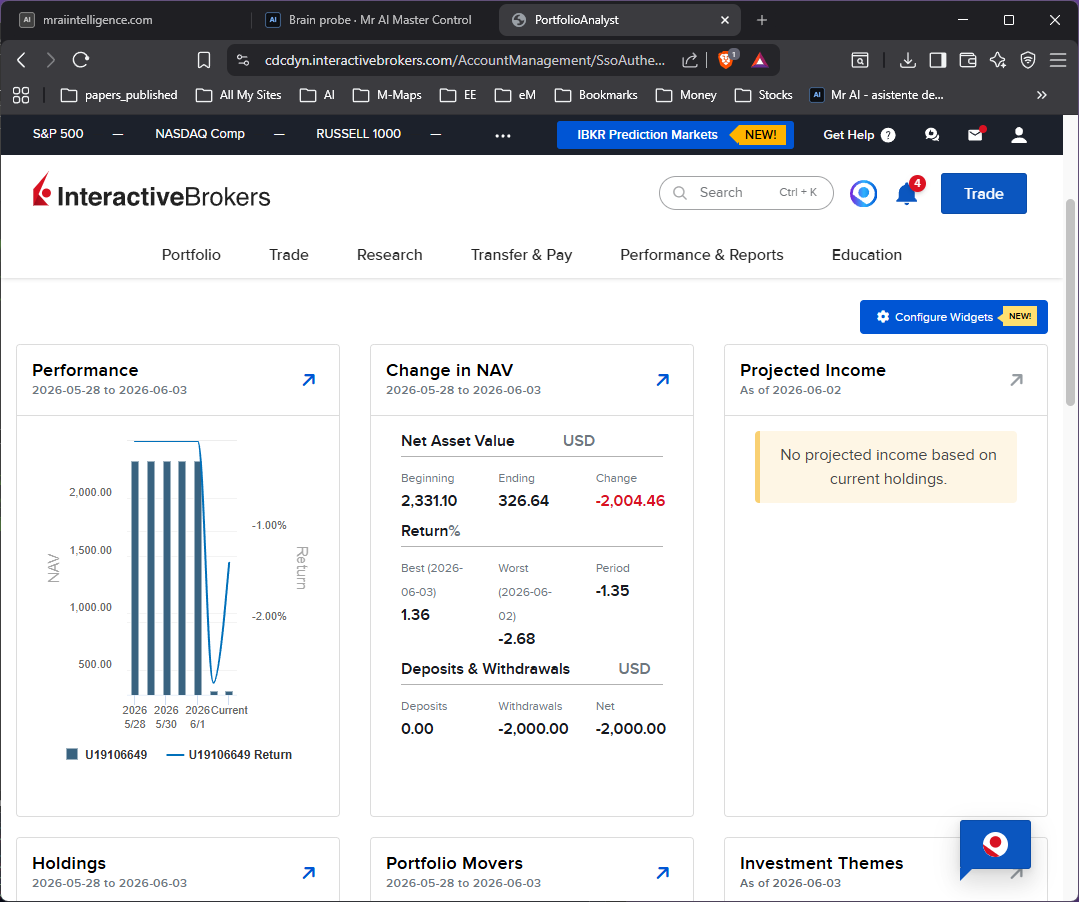
Task: Open the messages envelope icon
Action: 976,134
